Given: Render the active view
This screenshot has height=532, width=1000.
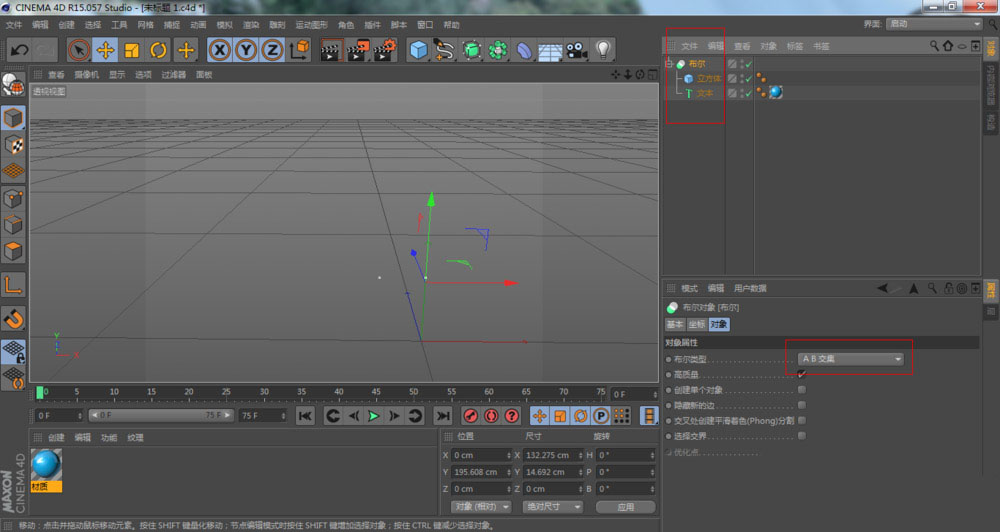Looking at the screenshot, I should click(331, 50).
